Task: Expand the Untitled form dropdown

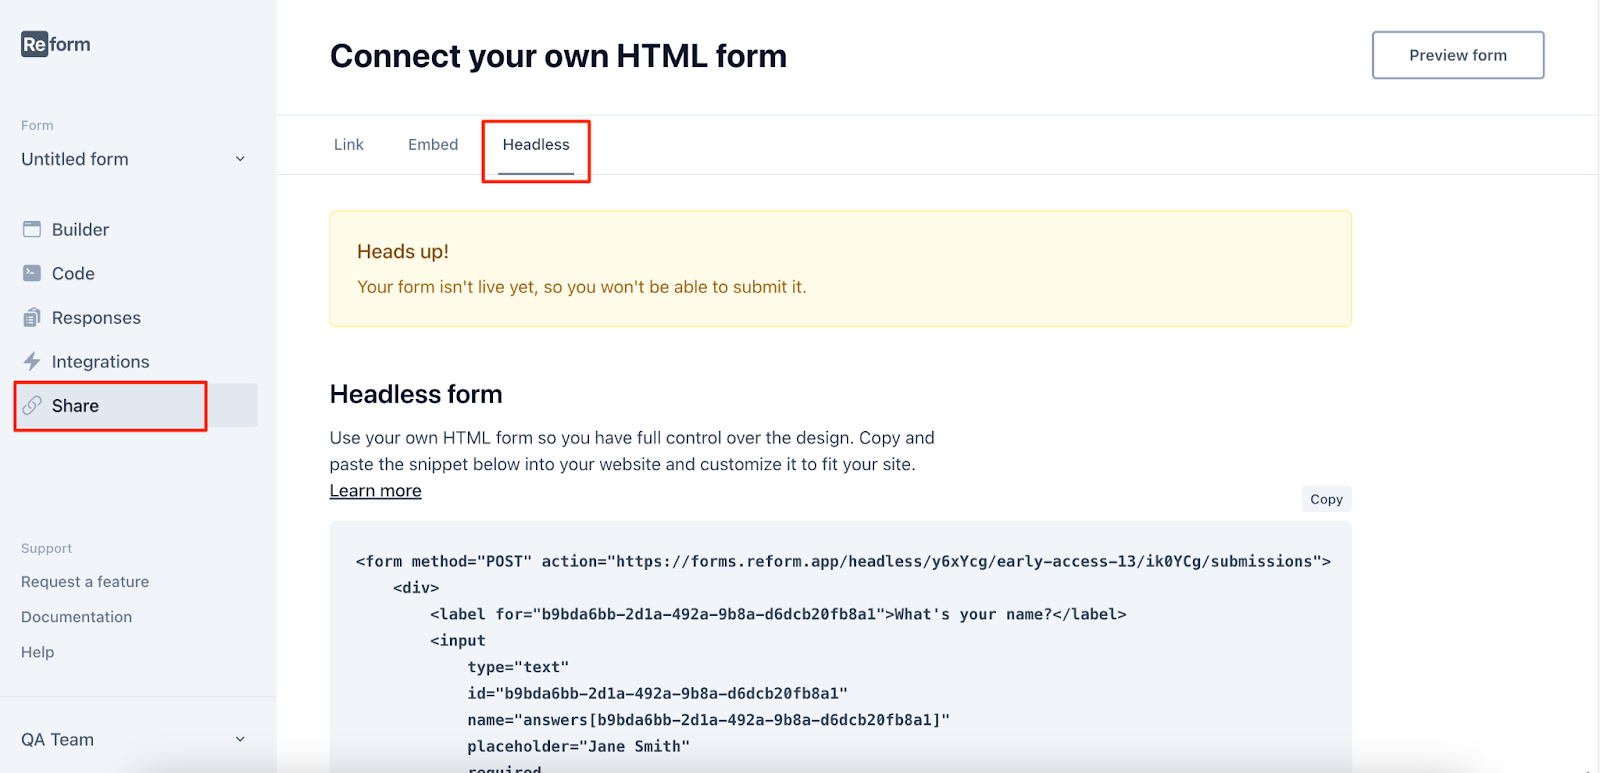Action: [x=239, y=159]
